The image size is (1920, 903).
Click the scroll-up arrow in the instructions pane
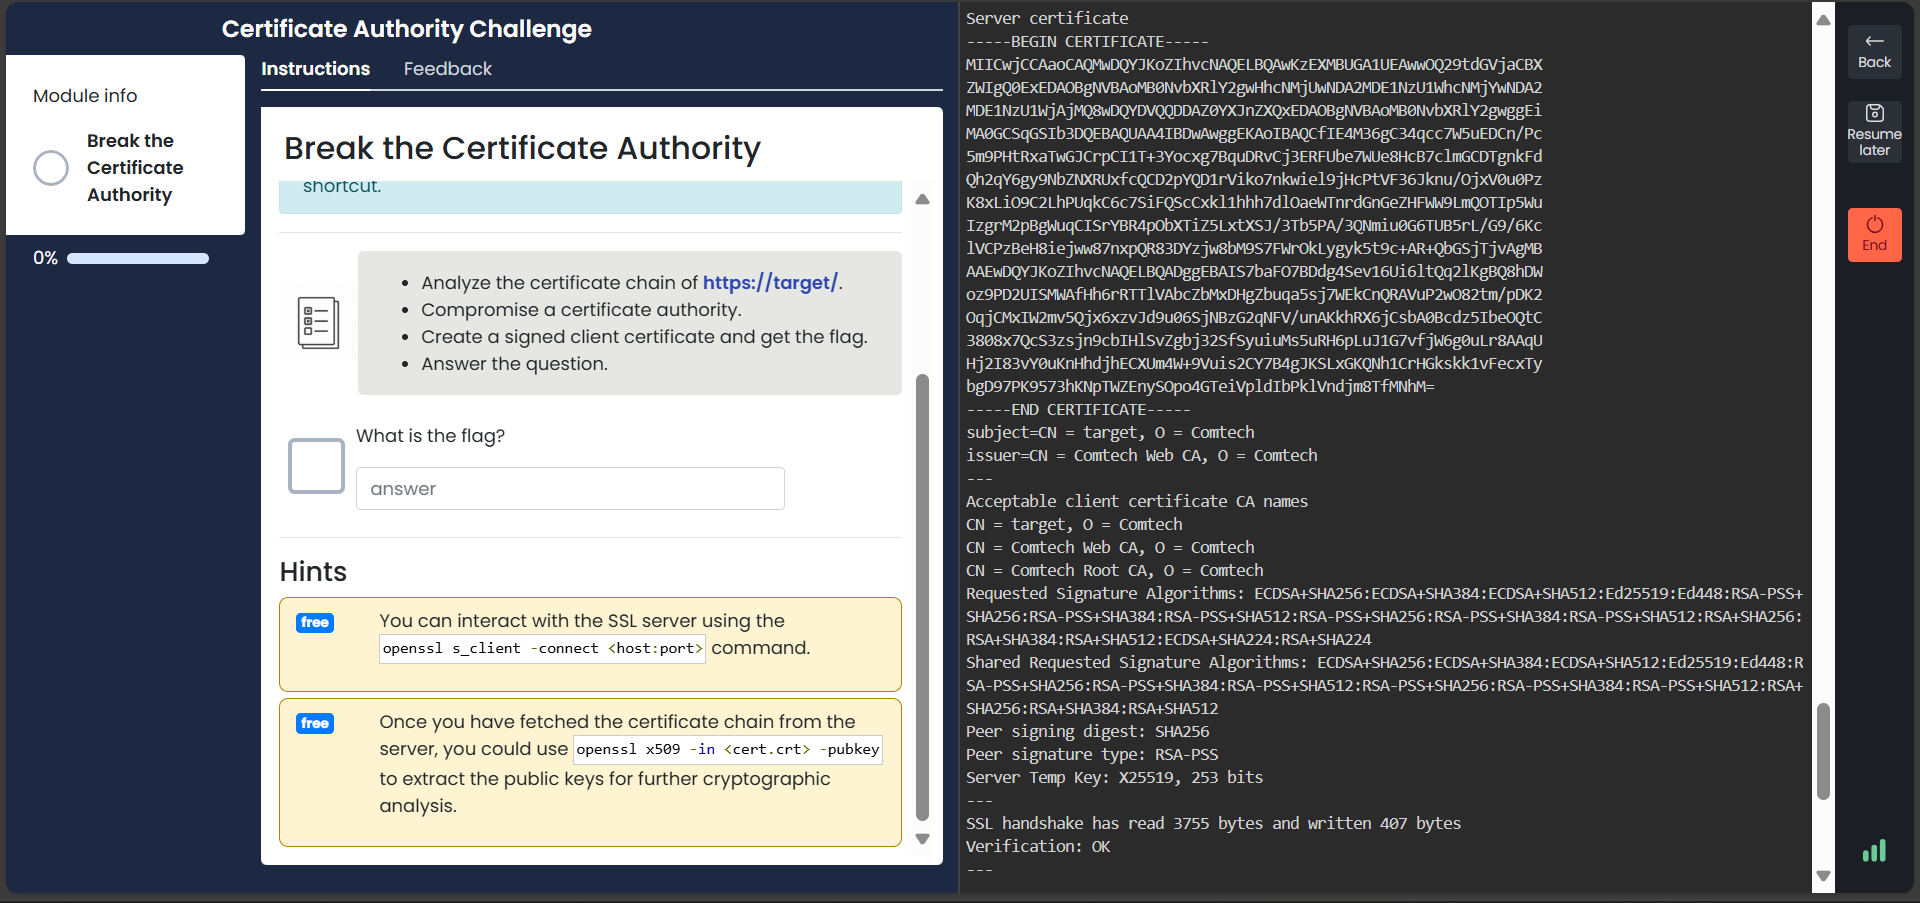coord(922,199)
